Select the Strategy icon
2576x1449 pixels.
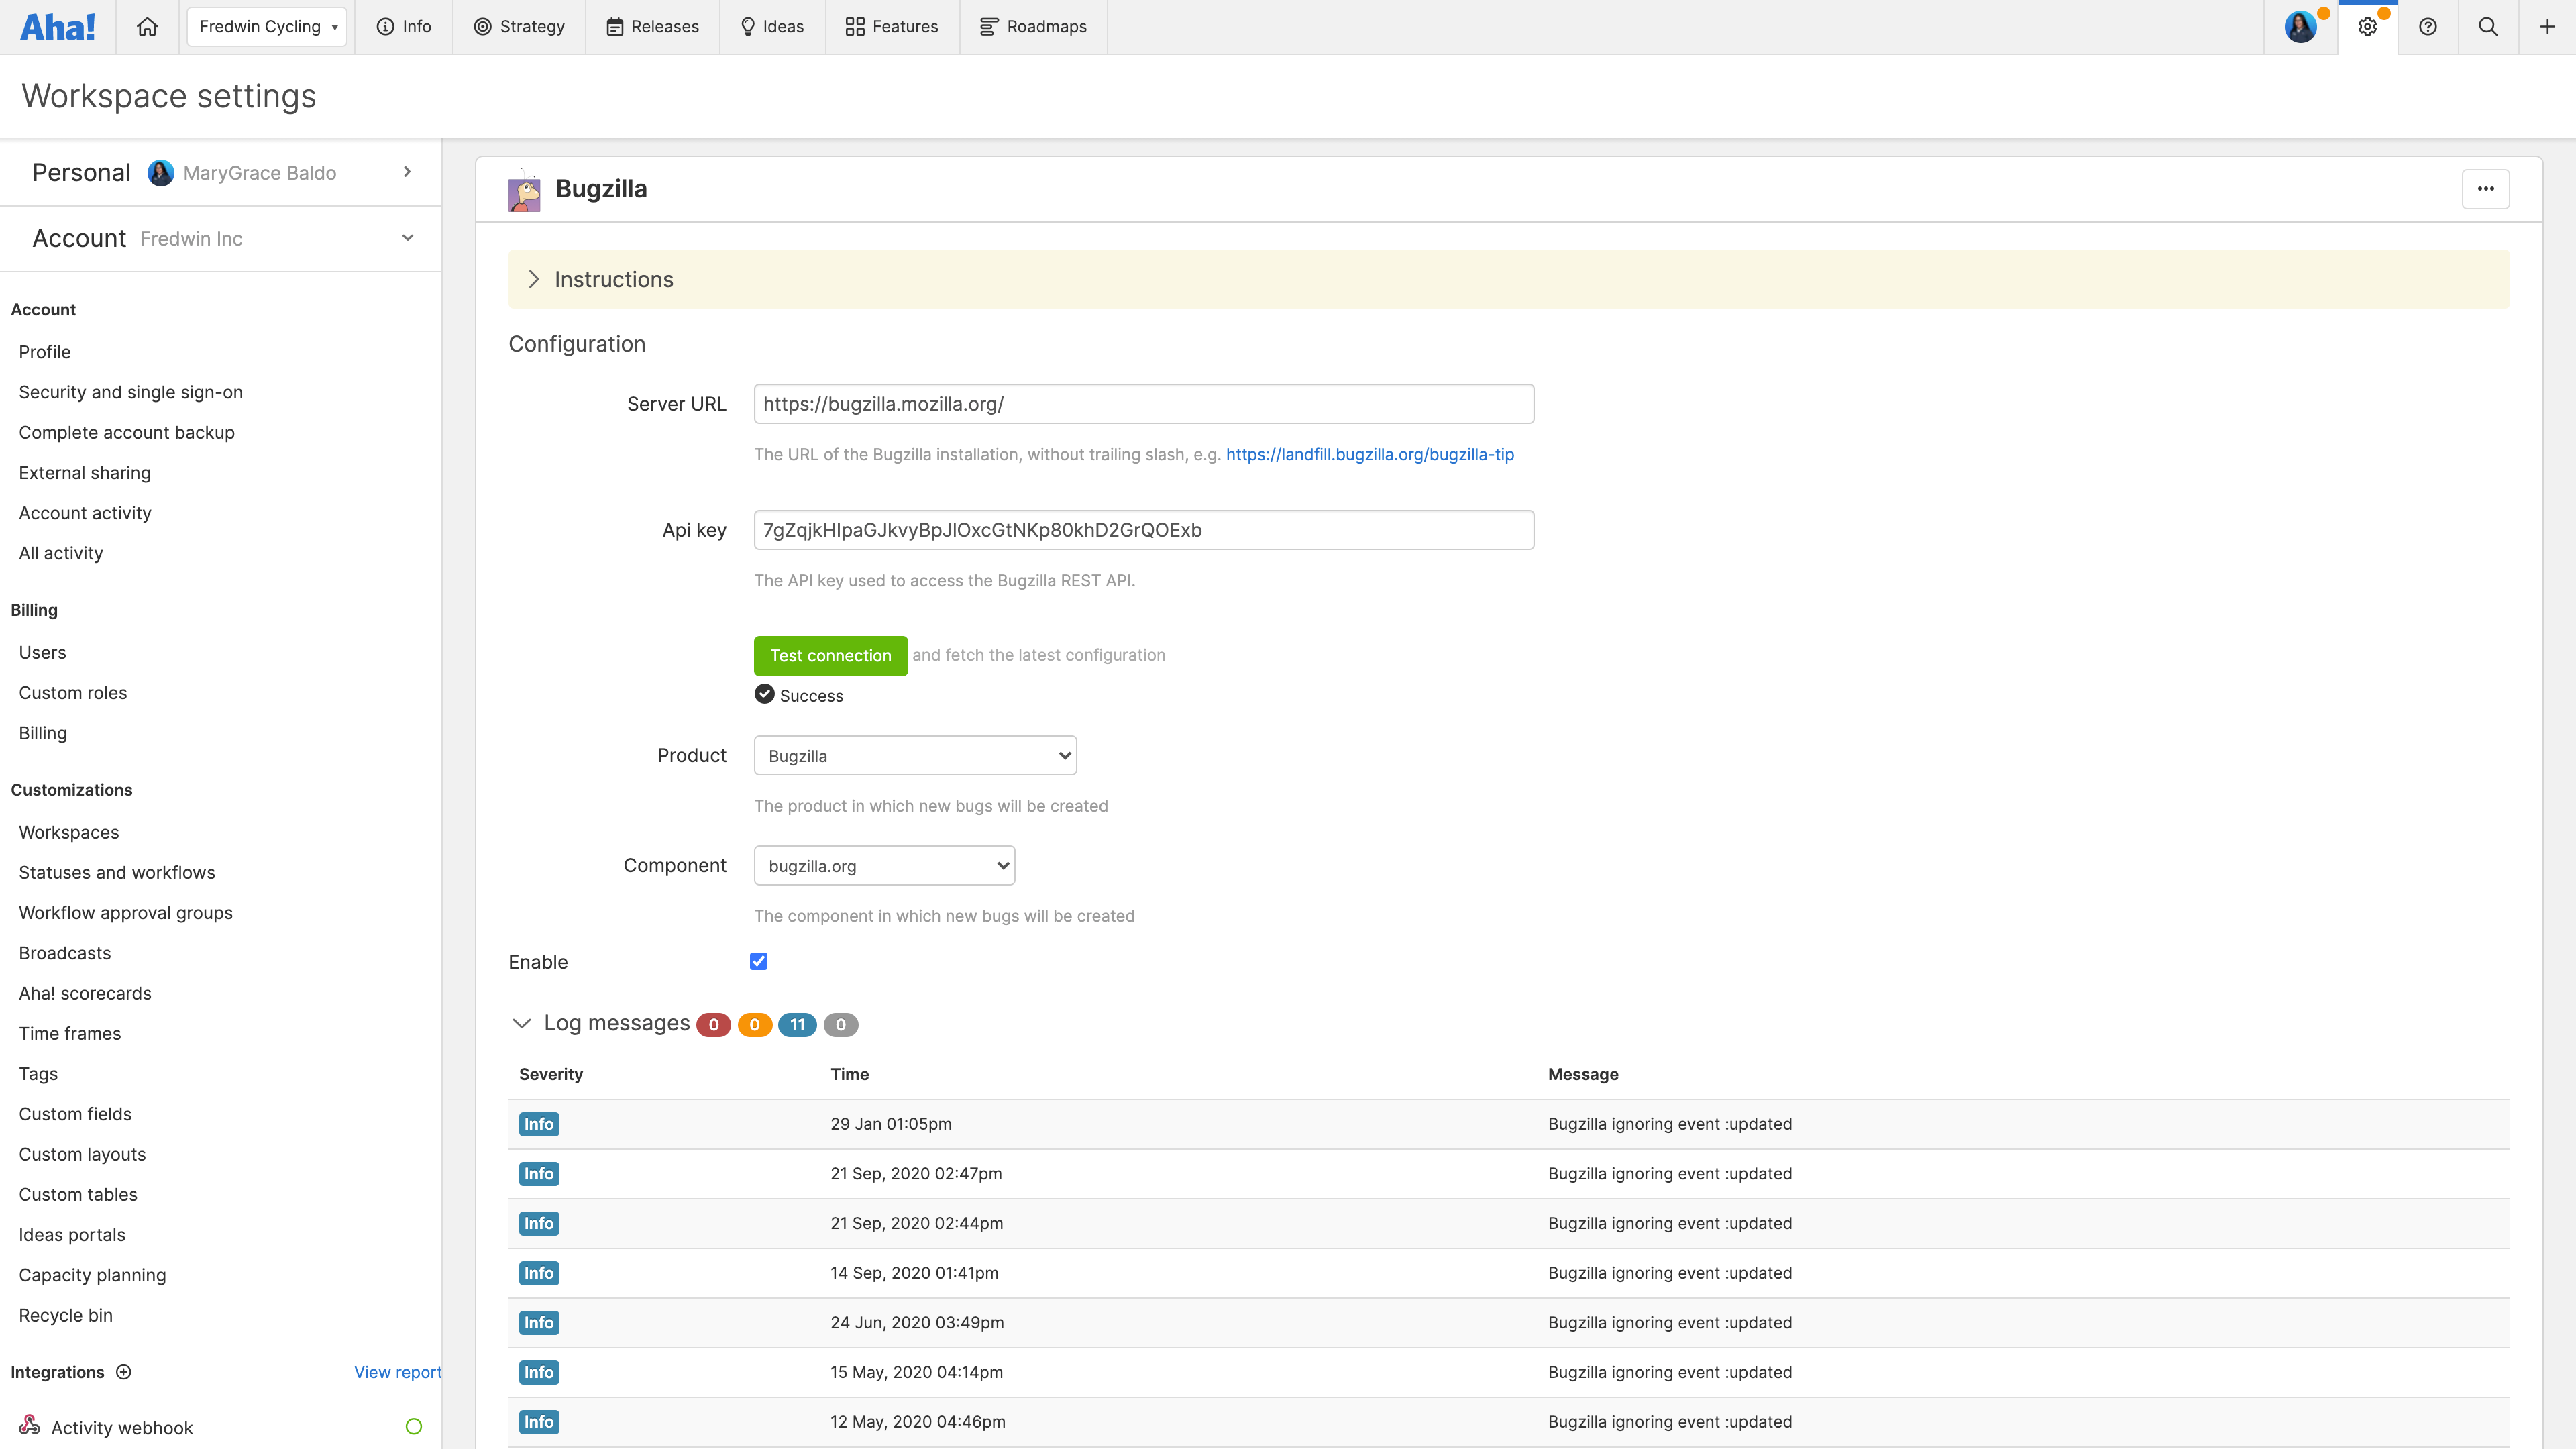[x=484, y=26]
